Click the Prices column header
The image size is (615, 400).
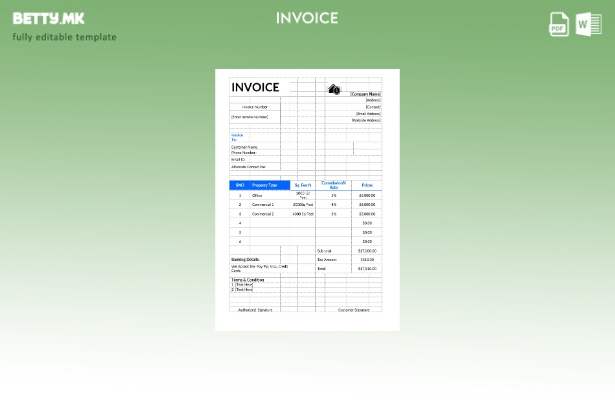click(x=367, y=185)
